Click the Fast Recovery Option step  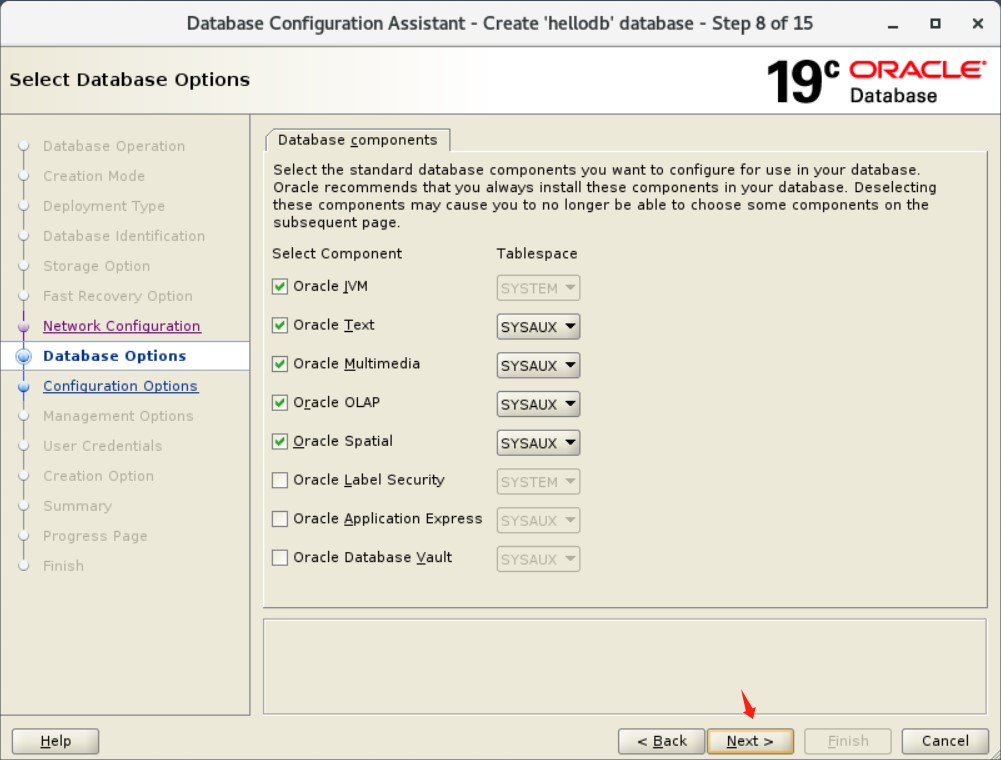point(117,296)
